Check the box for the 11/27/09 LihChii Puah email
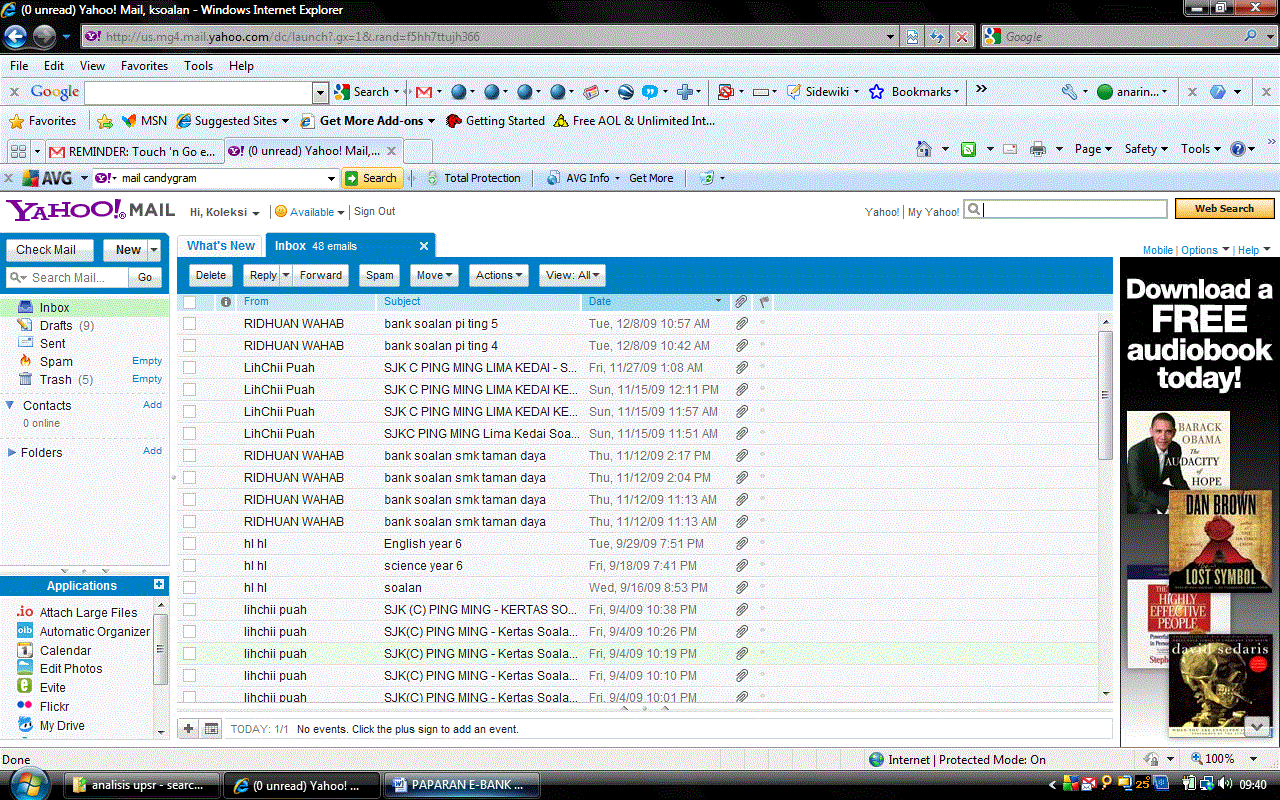Image resolution: width=1280 pixels, height=800 pixels. click(x=189, y=368)
